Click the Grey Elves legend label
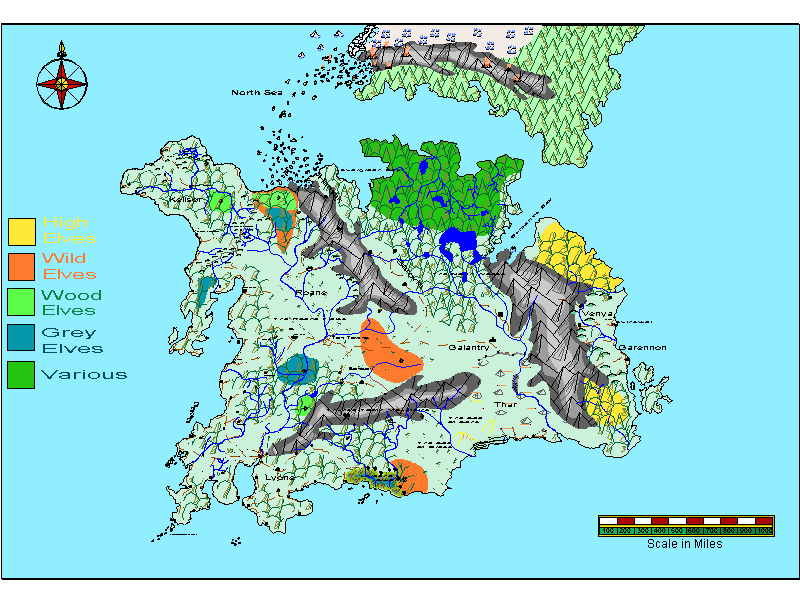The height and width of the screenshot is (600, 800). (72, 340)
